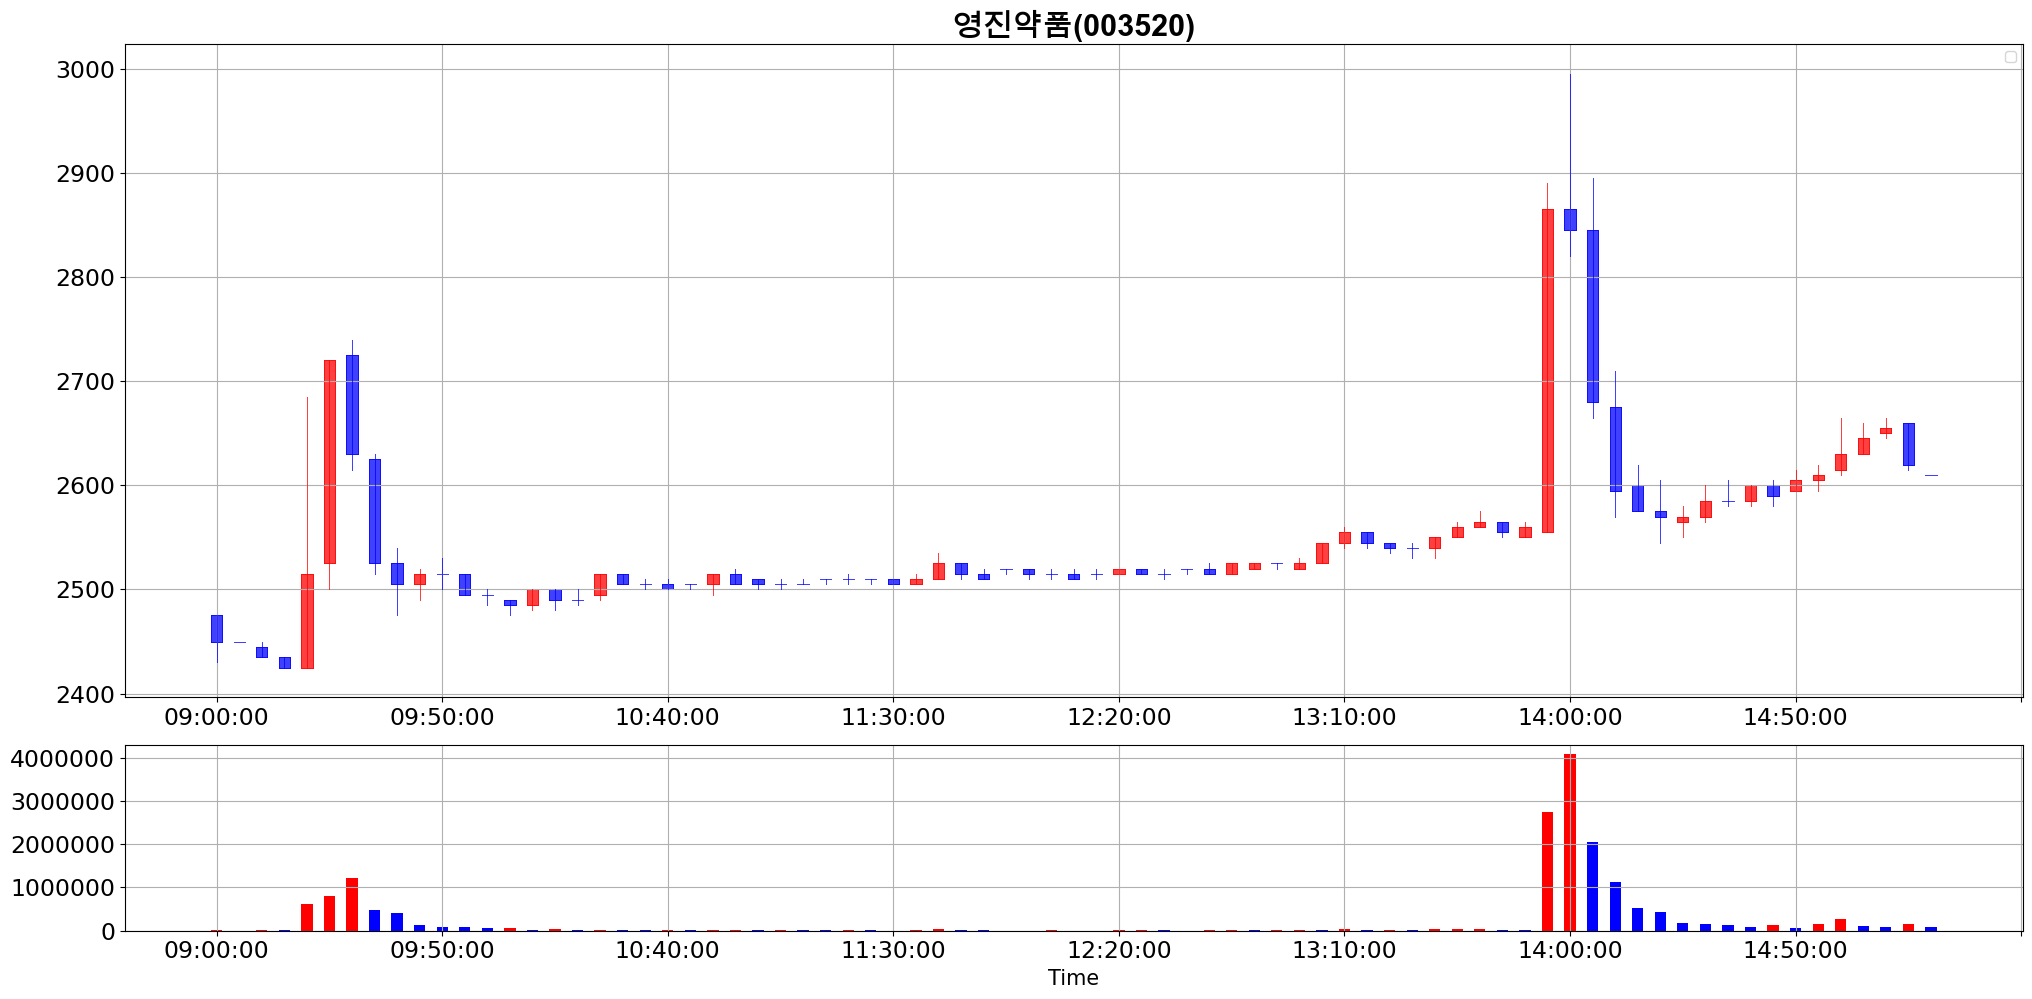Click the chart title 영진약품(003520)
The height and width of the screenshot is (999, 2032).
[x=1073, y=24]
